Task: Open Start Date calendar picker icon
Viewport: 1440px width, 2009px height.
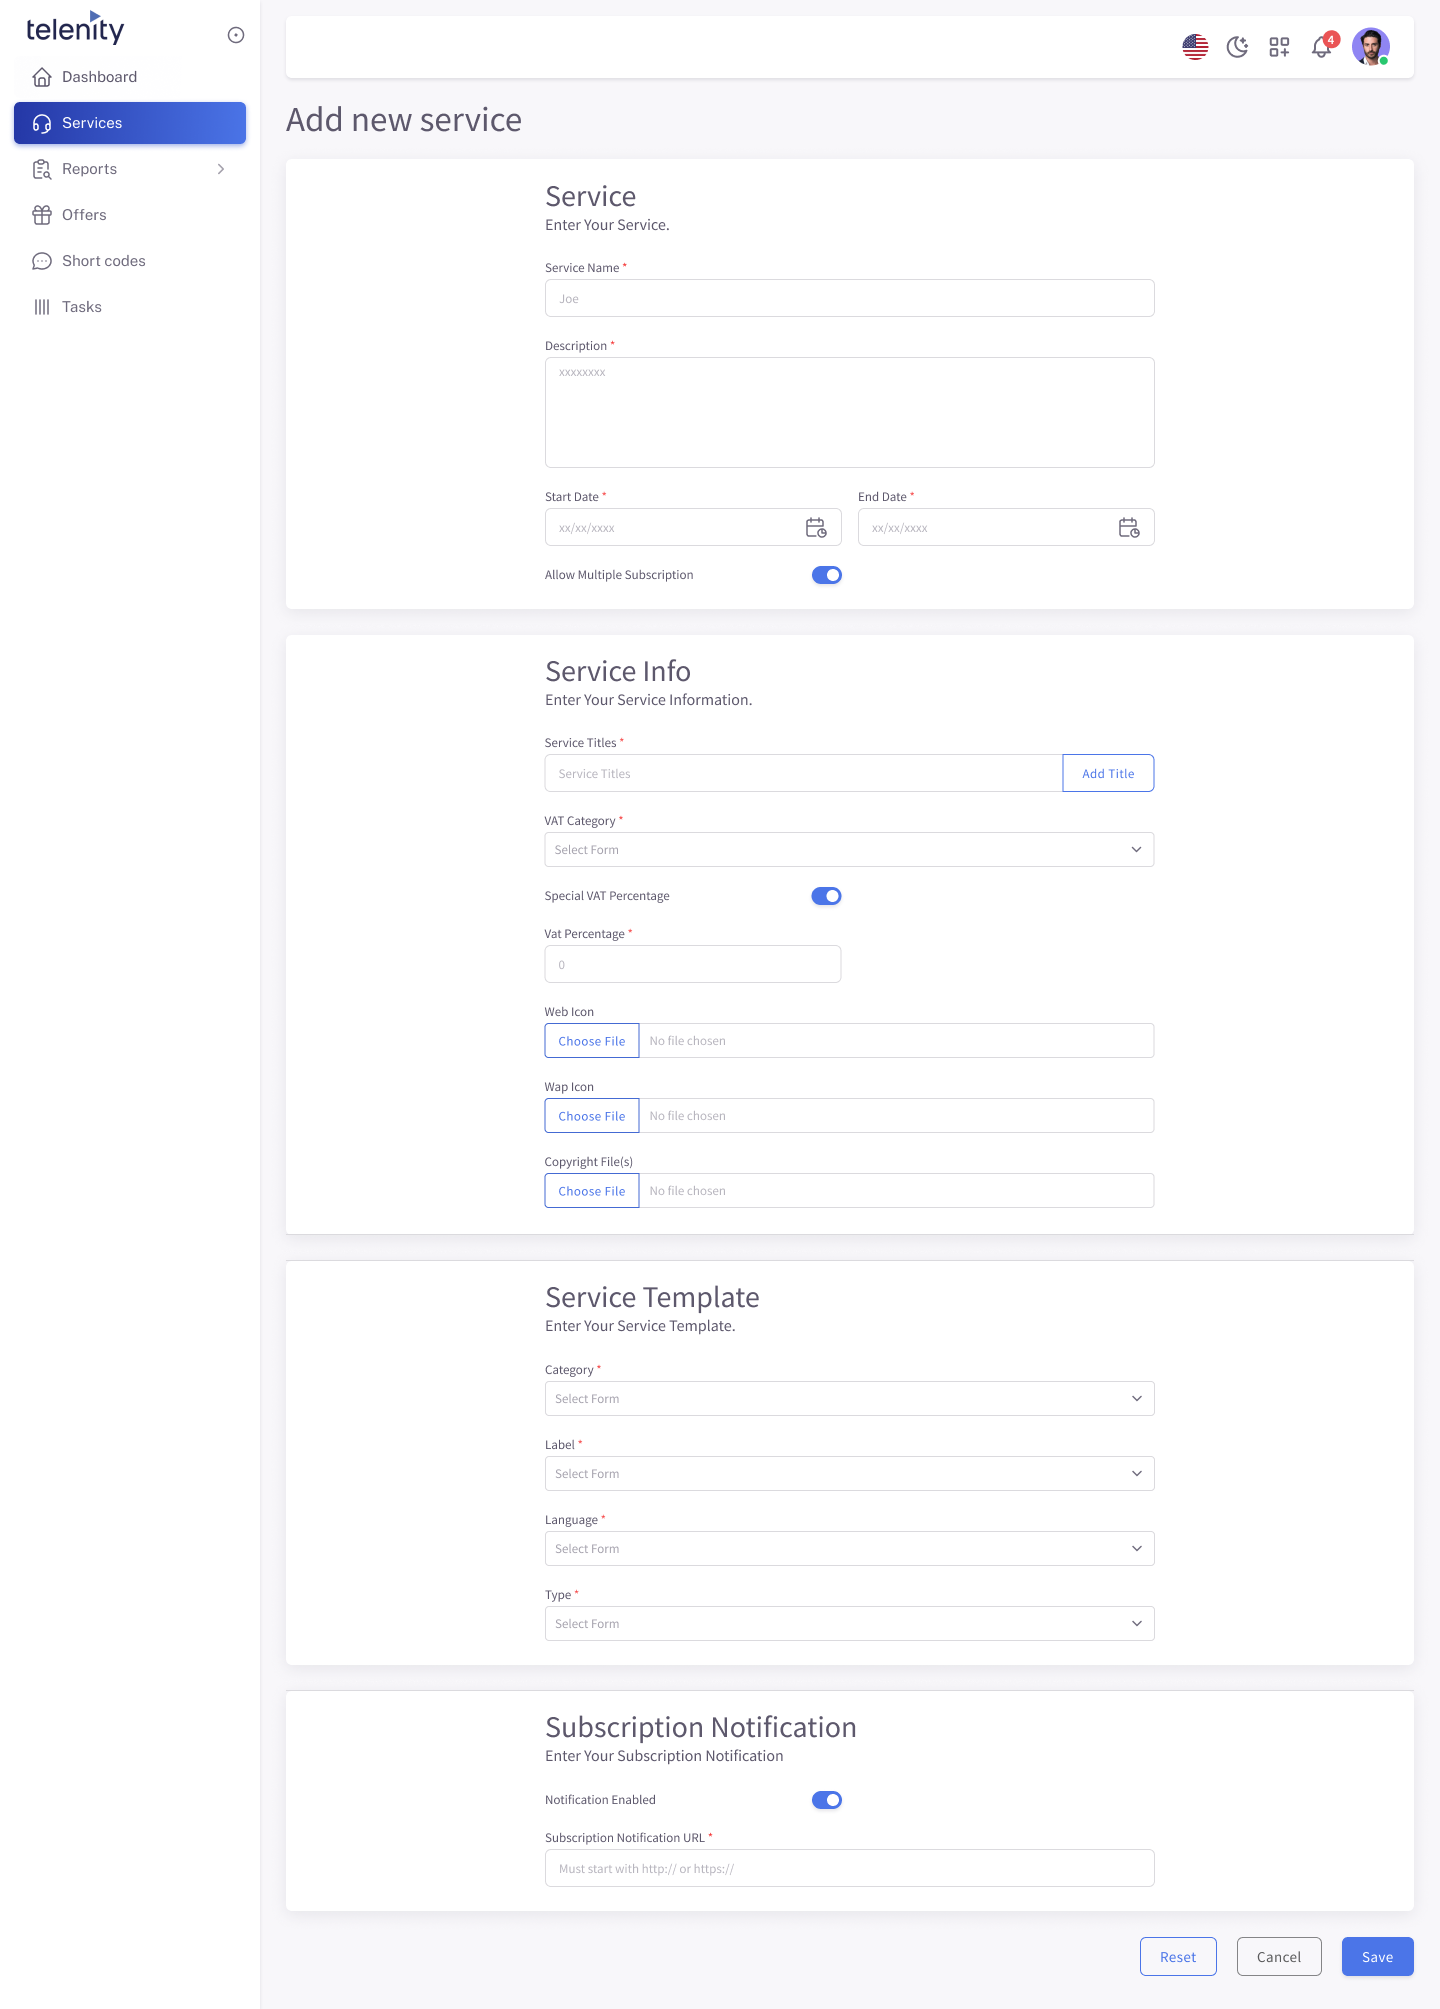Action: tap(816, 528)
